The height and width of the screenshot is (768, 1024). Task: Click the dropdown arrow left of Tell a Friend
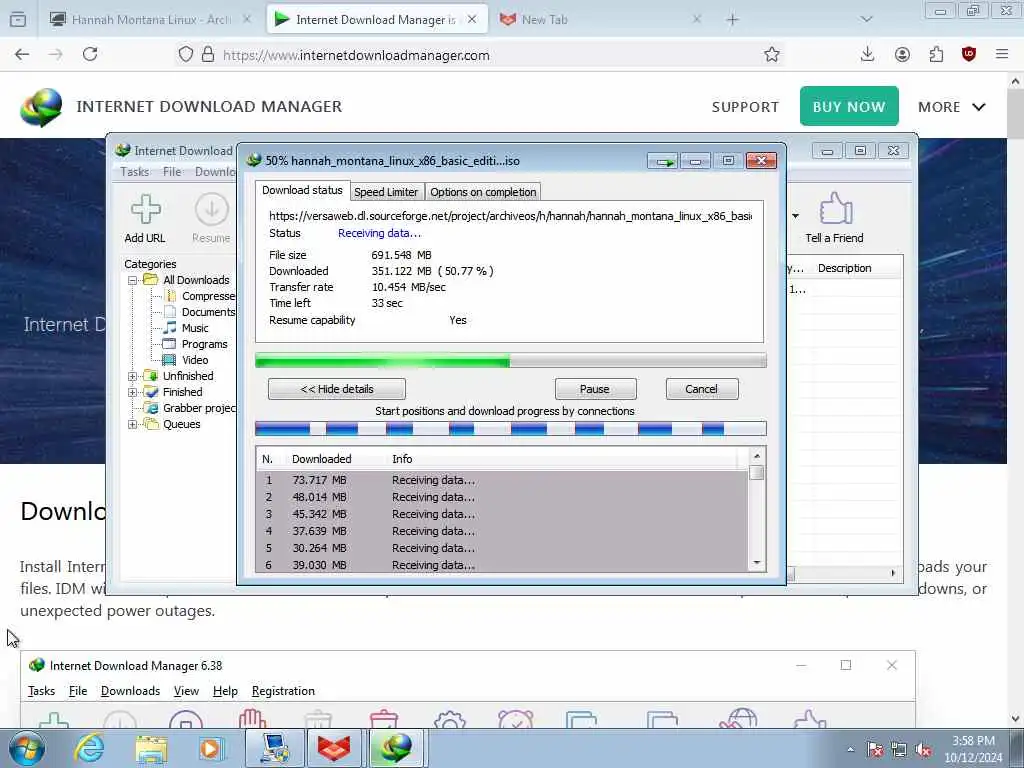click(795, 216)
